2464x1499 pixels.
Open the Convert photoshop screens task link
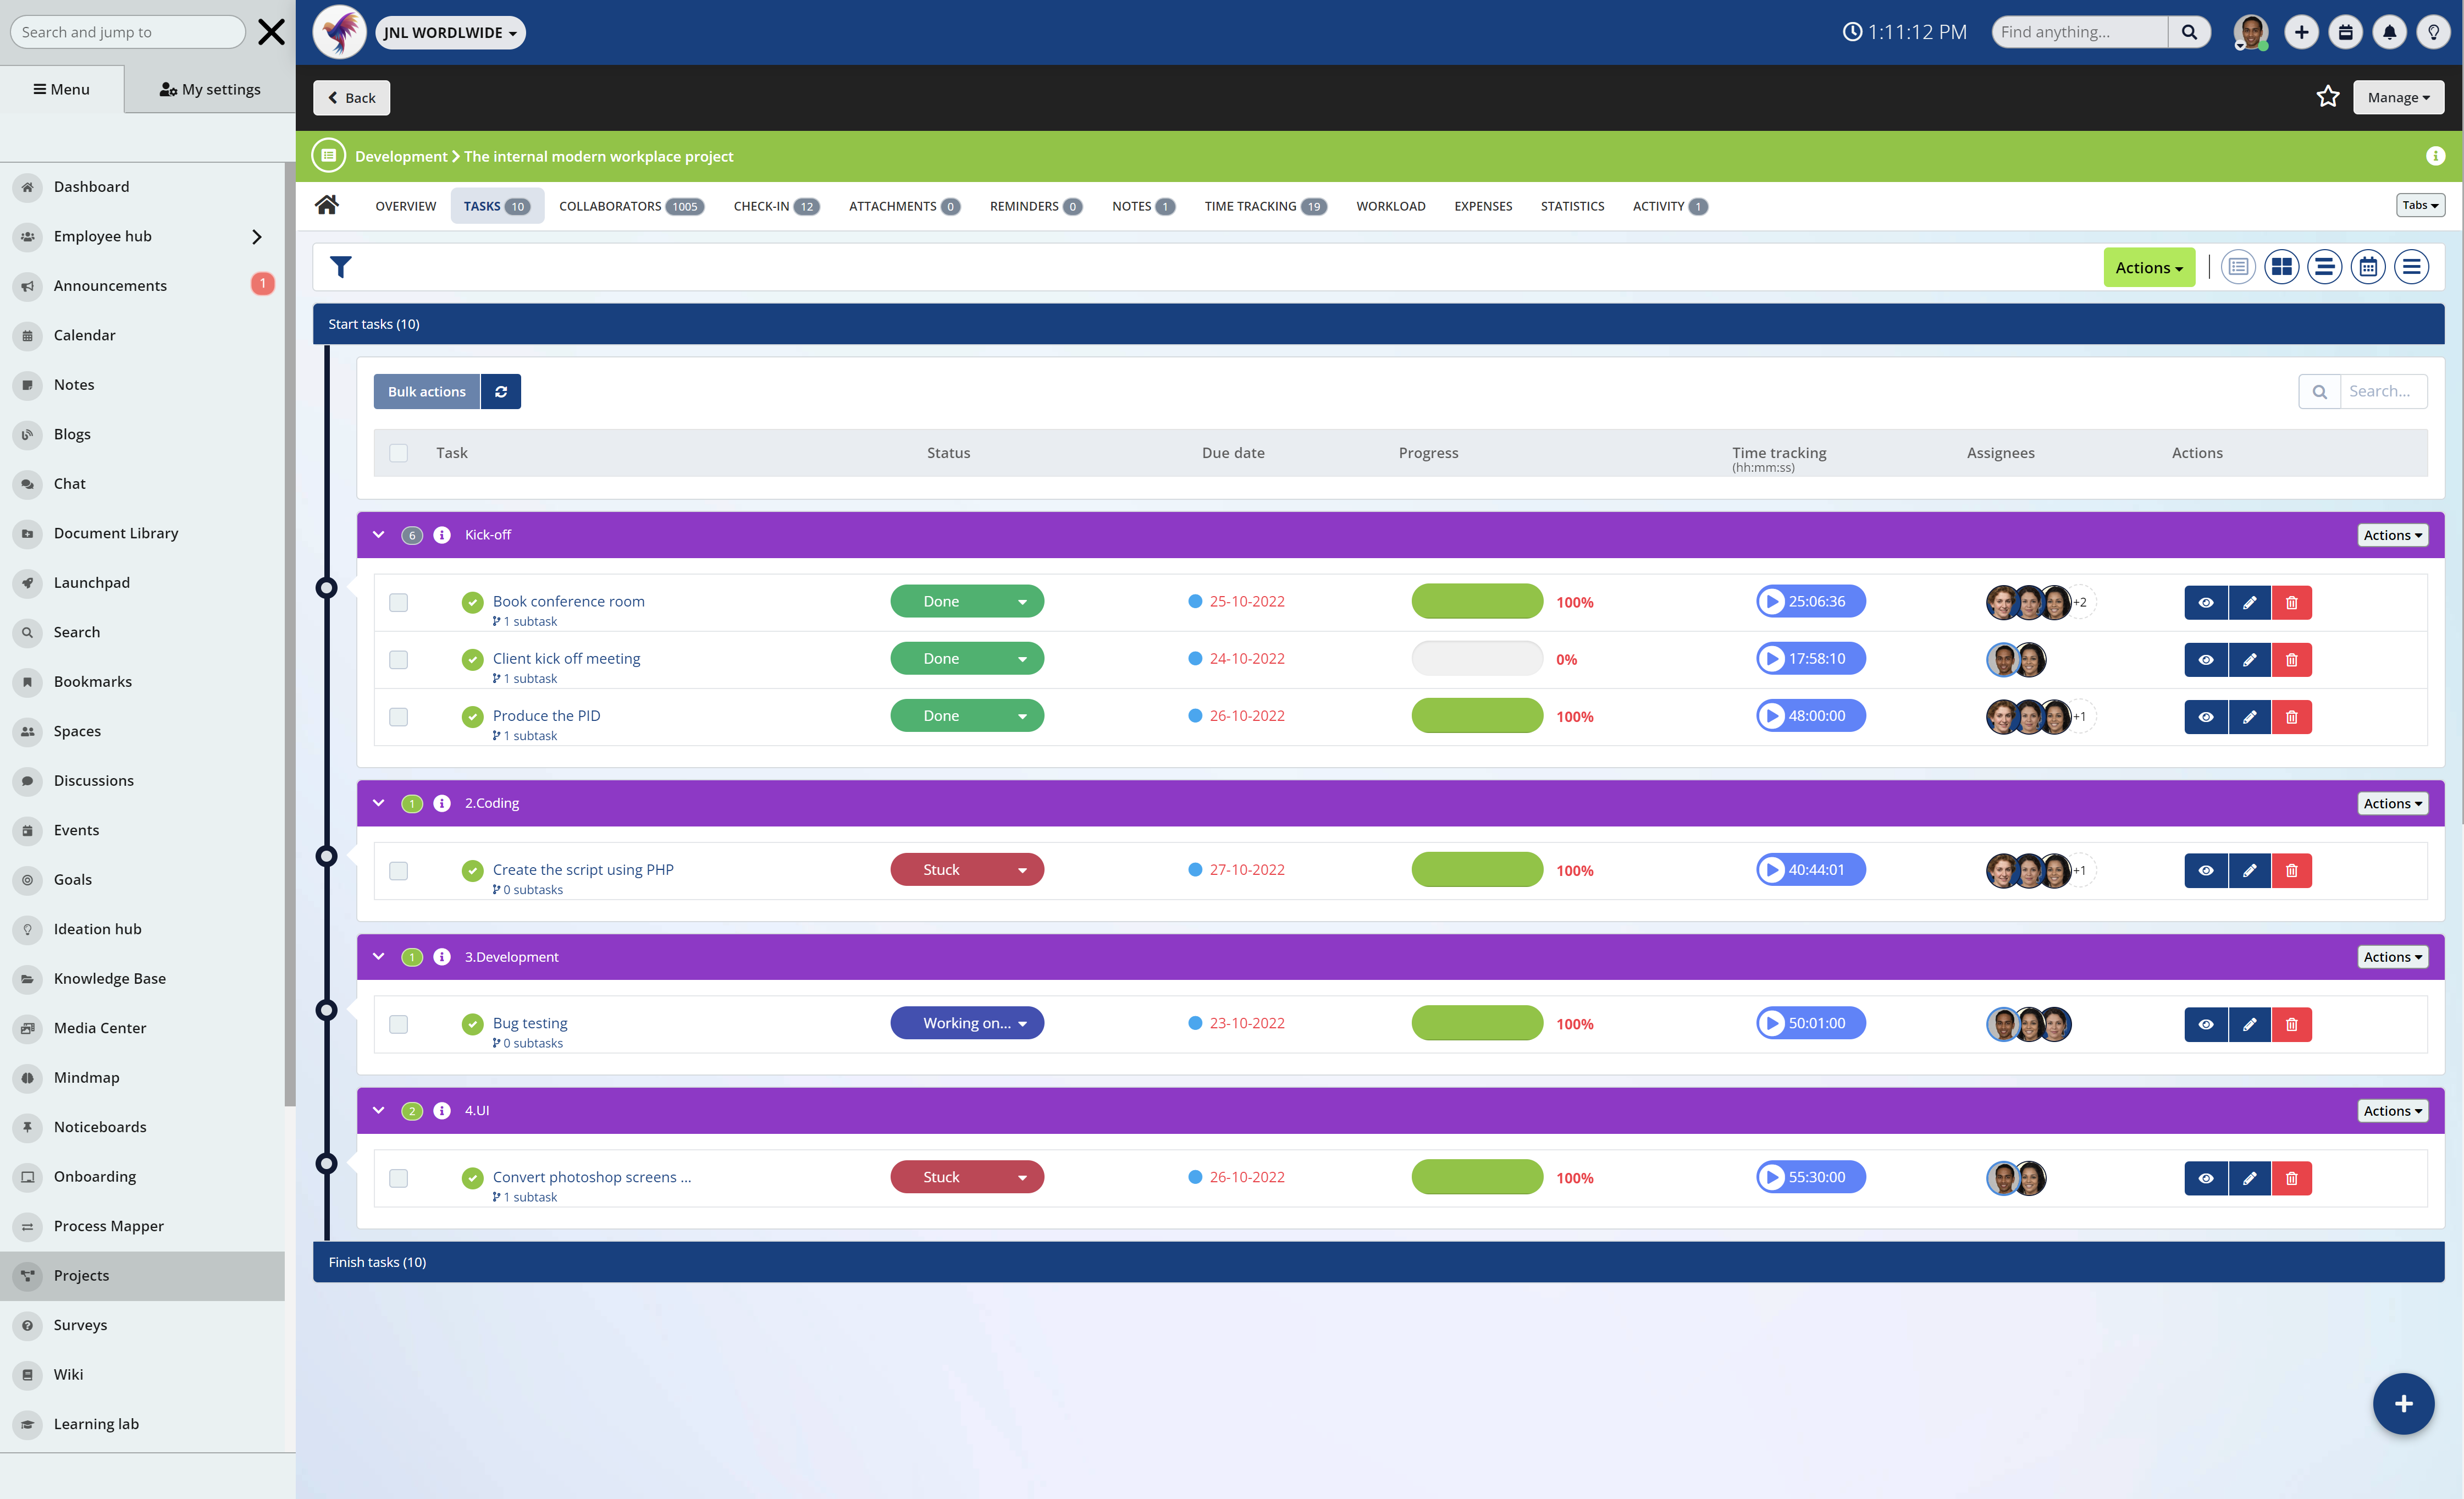pos(591,1177)
